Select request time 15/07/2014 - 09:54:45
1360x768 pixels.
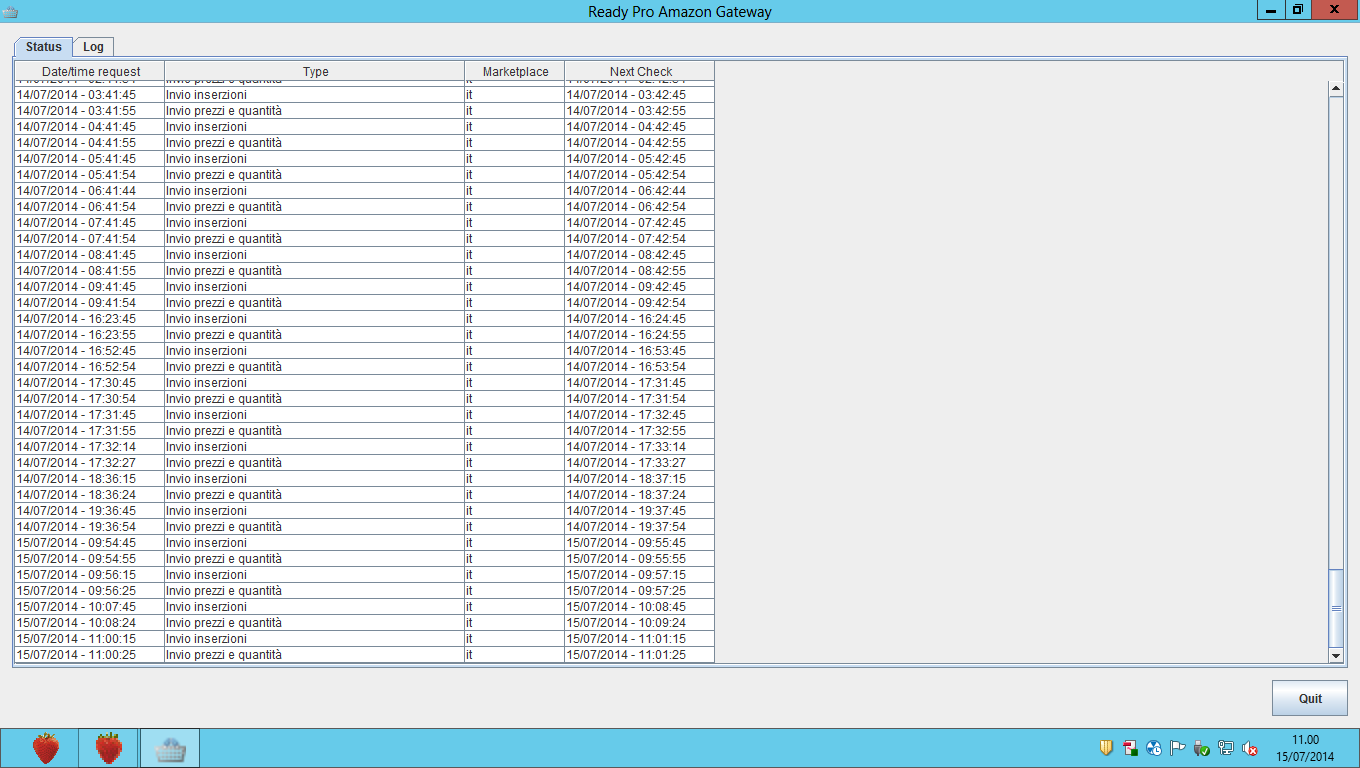pos(90,543)
